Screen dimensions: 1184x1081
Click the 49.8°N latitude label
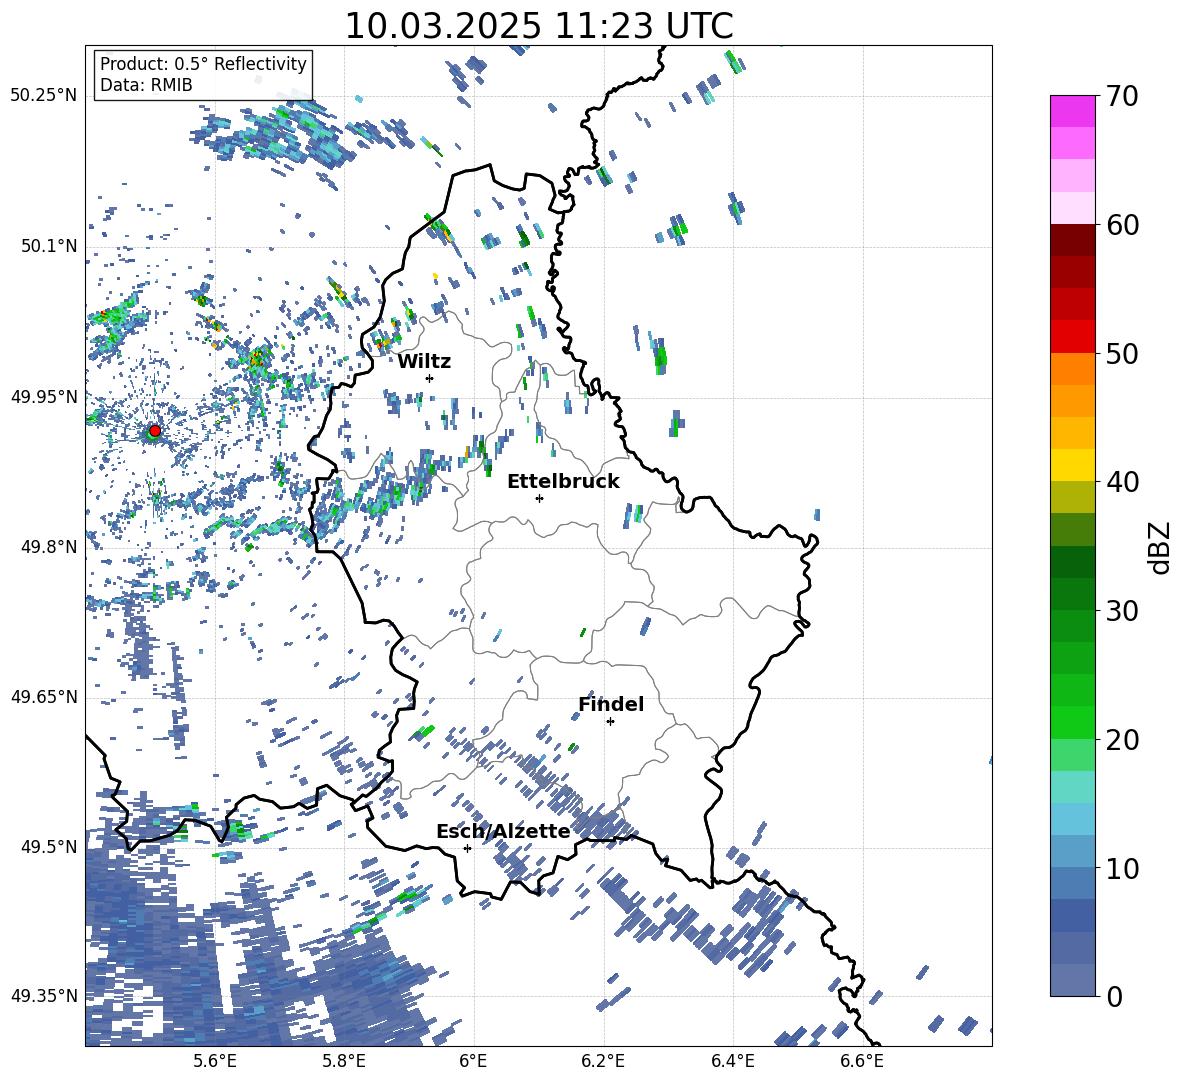pyautogui.click(x=49, y=547)
